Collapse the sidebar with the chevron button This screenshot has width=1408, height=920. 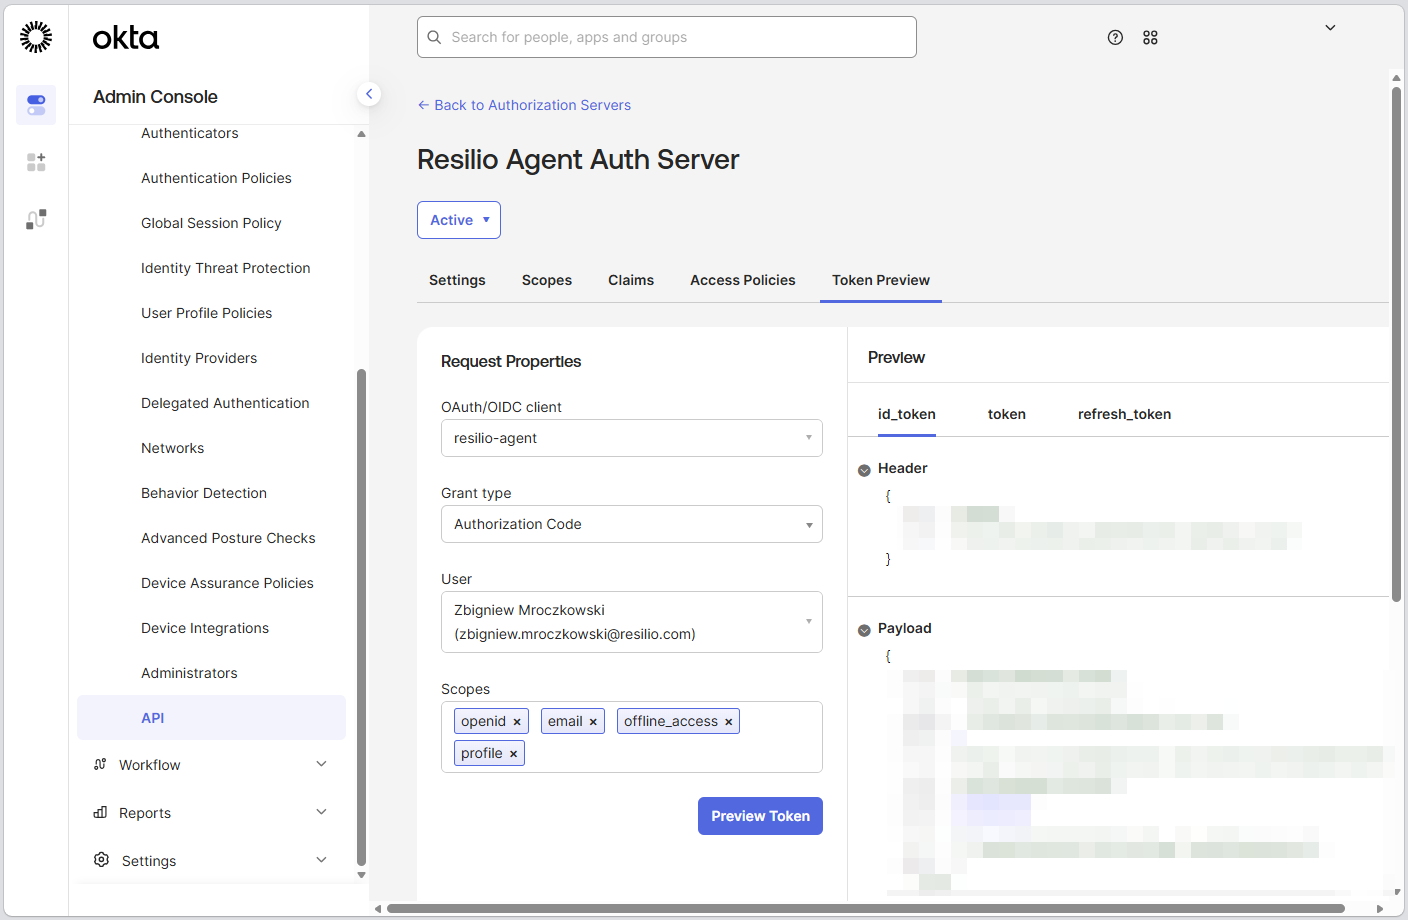(369, 94)
